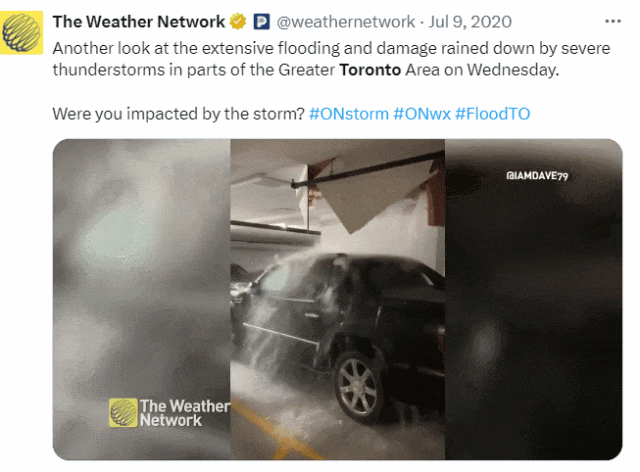
Task: Click the dark right video panel
Action: 533,299
